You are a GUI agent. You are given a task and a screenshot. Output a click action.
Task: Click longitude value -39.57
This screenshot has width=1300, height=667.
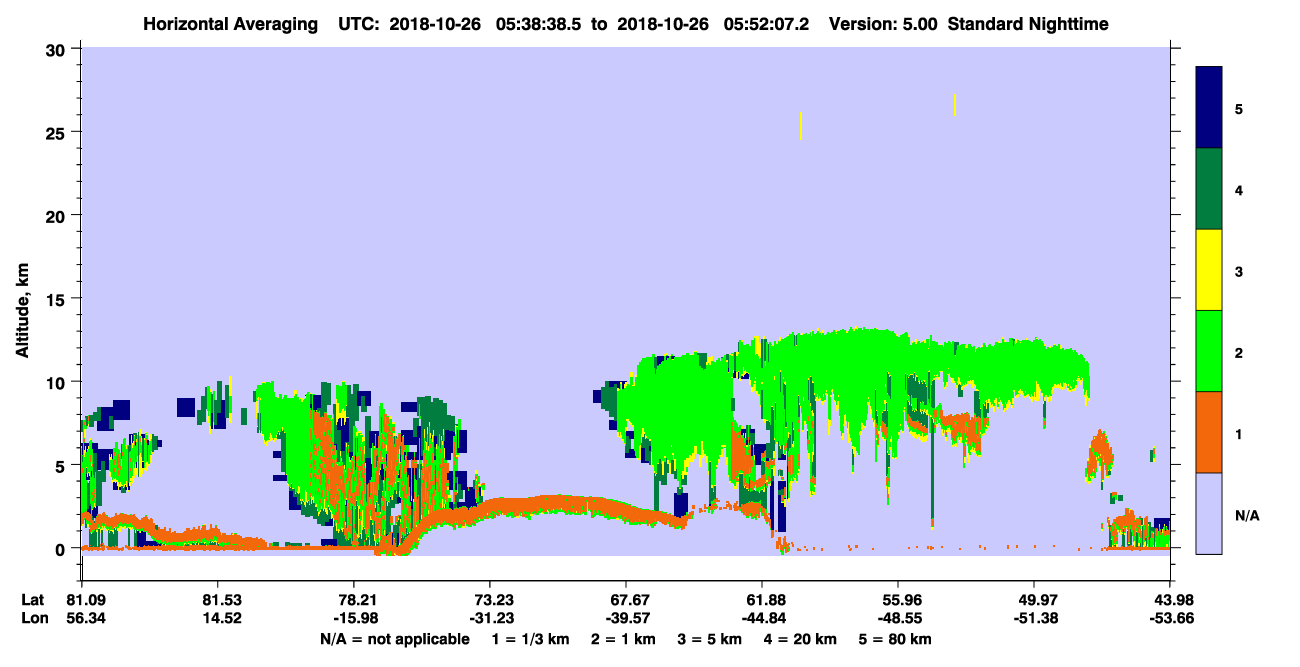[626, 619]
